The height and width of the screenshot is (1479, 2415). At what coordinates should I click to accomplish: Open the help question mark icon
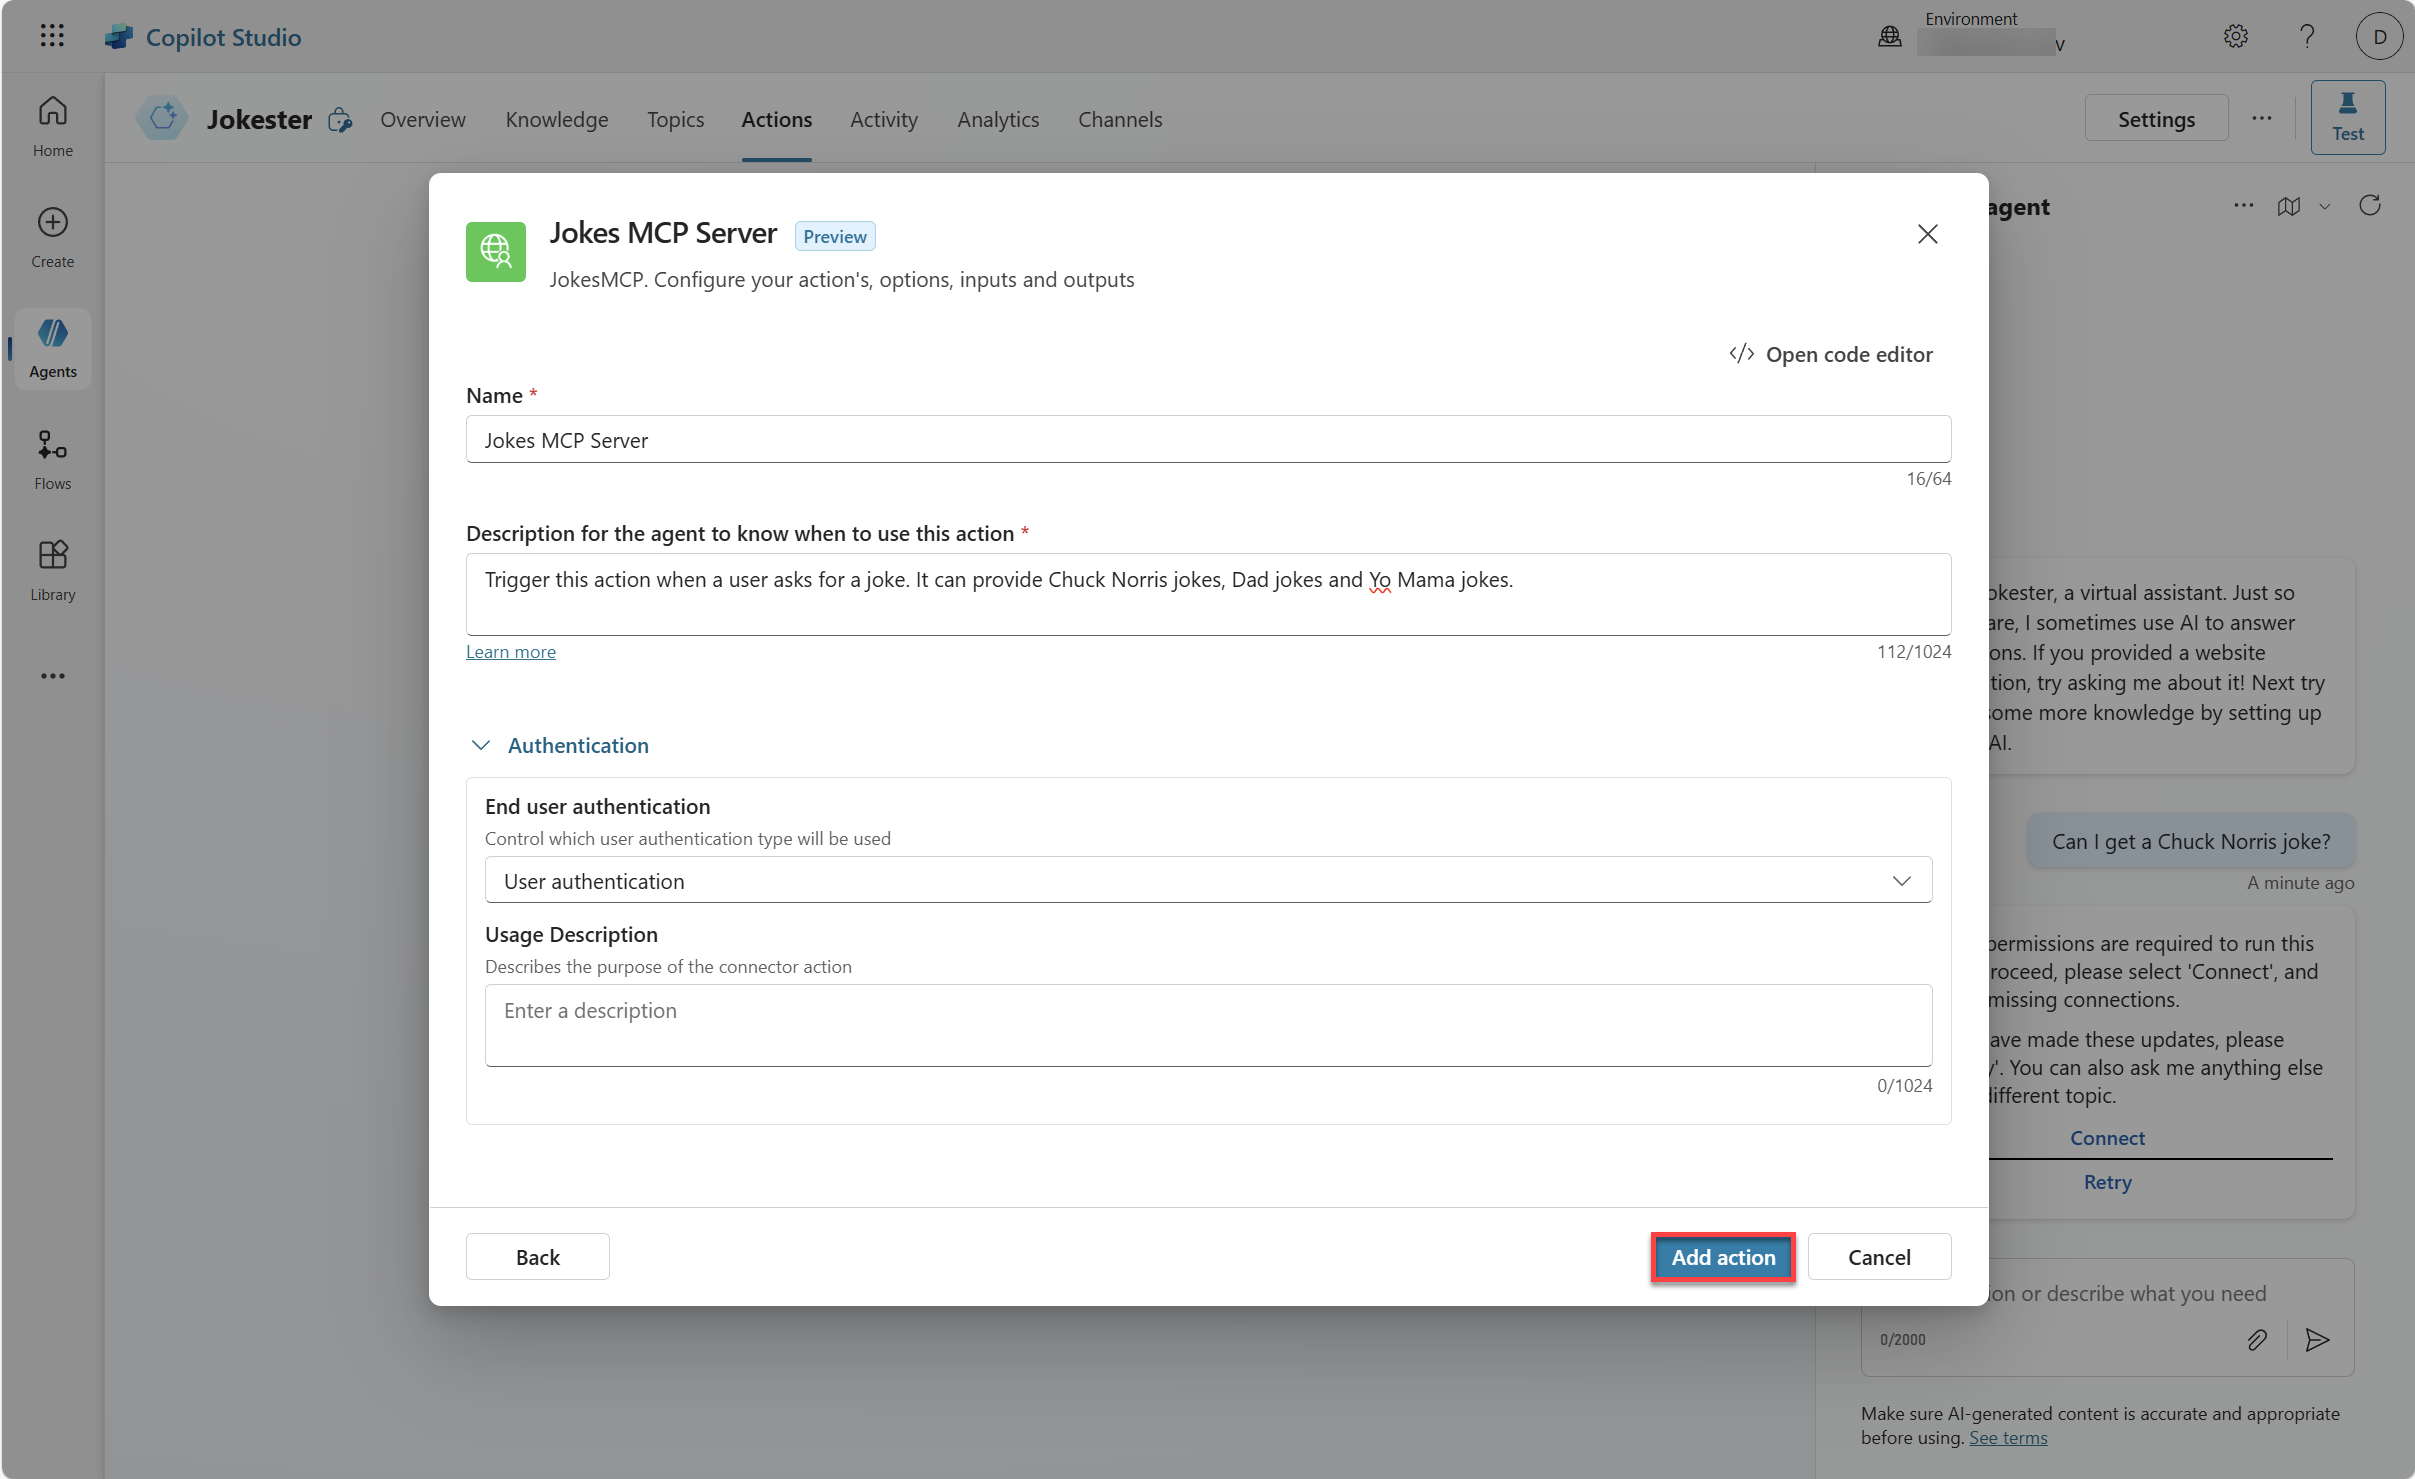point(2307,36)
